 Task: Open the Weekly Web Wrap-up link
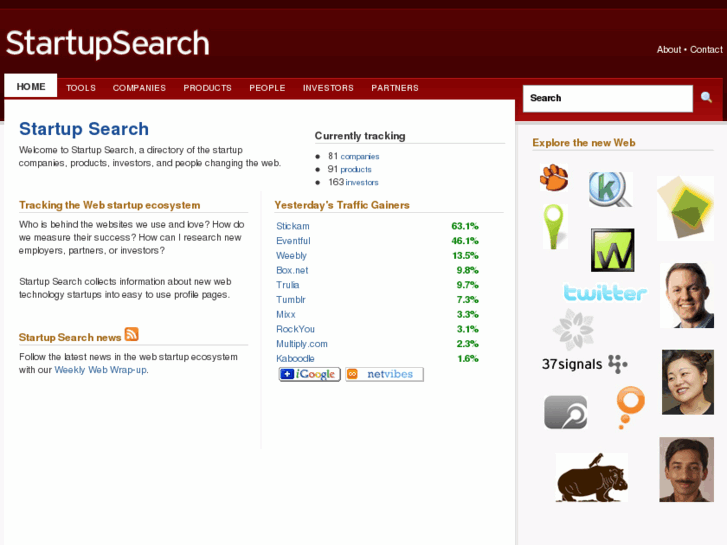point(101,370)
